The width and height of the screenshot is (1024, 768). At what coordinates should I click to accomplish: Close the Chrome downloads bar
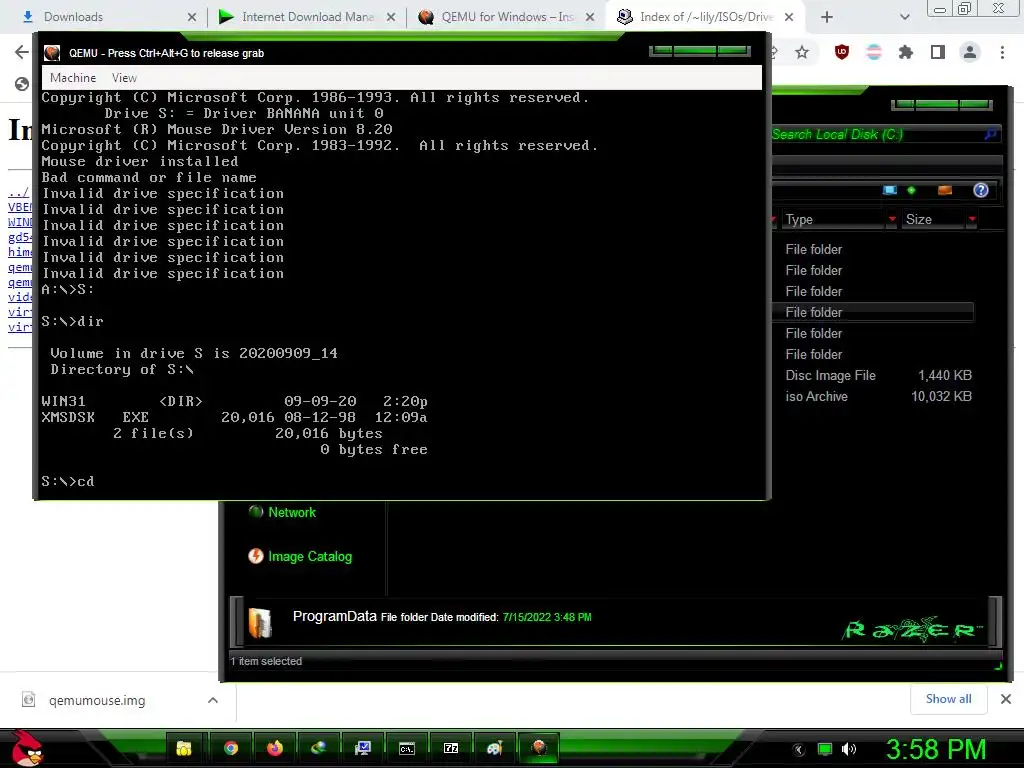pyautogui.click(x=1006, y=699)
